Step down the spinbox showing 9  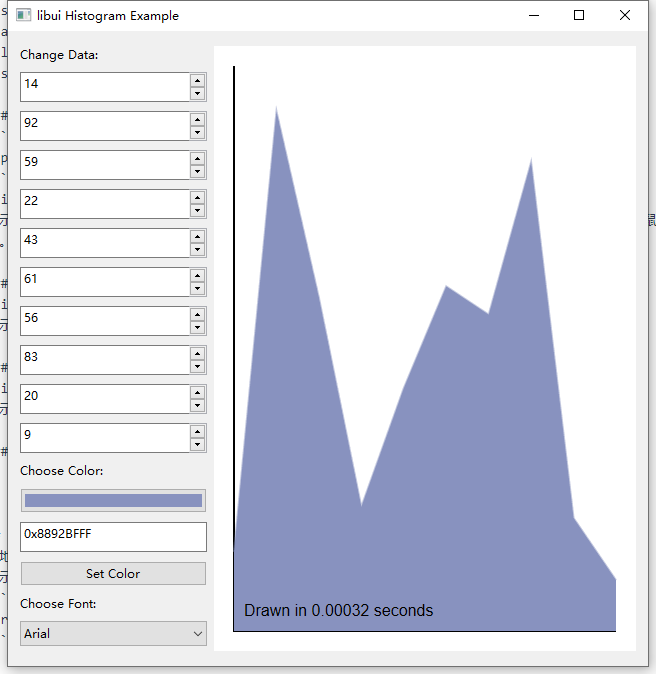[x=198, y=445]
